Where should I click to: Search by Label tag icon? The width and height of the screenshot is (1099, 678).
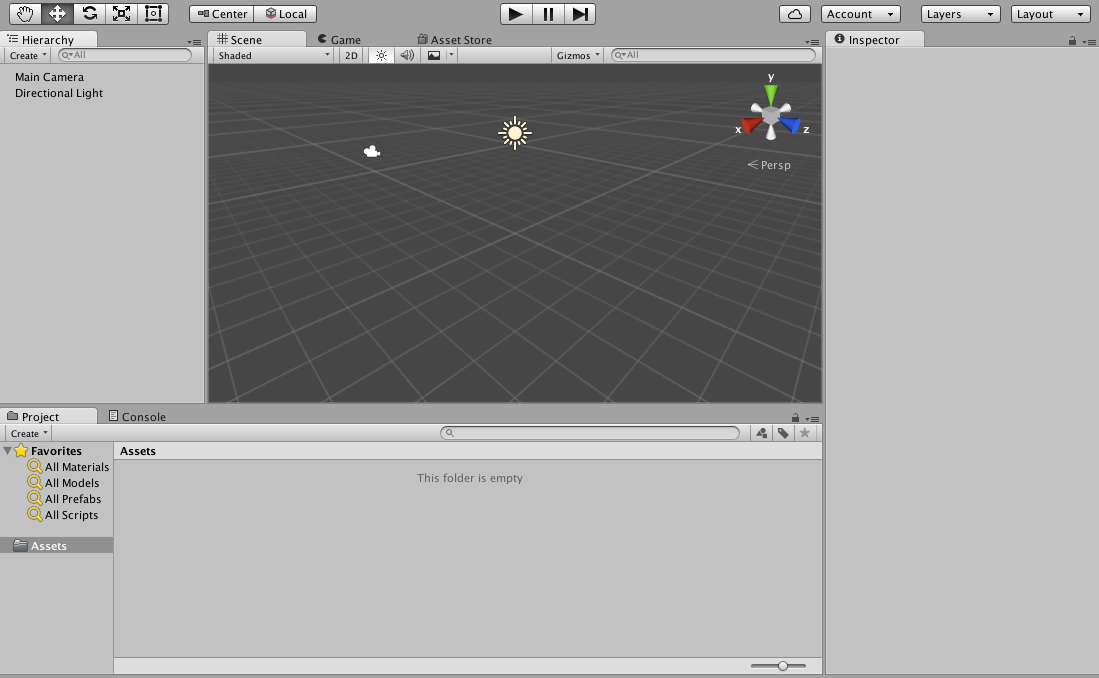pyautogui.click(x=783, y=433)
